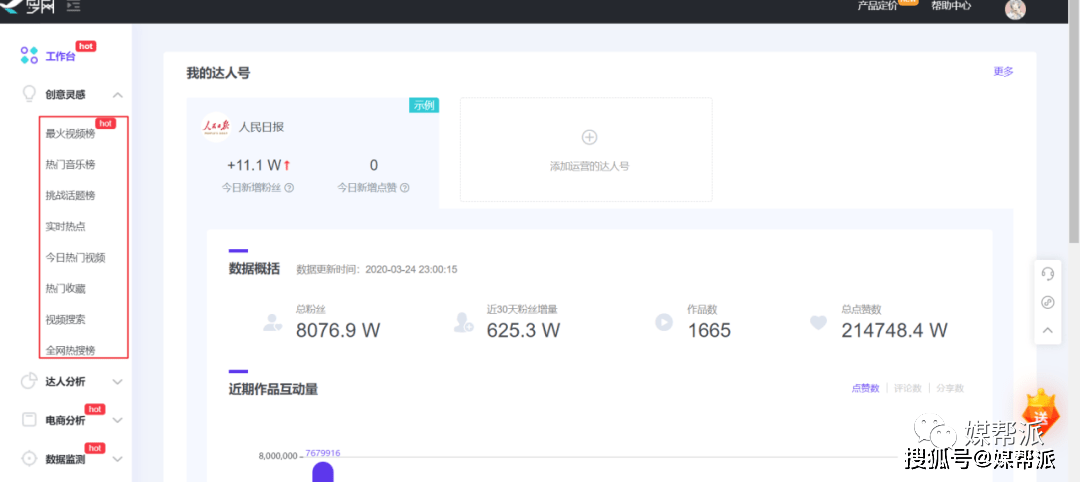Click the 更多 link
The height and width of the screenshot is (482, 1080).
coord(1003,72)
